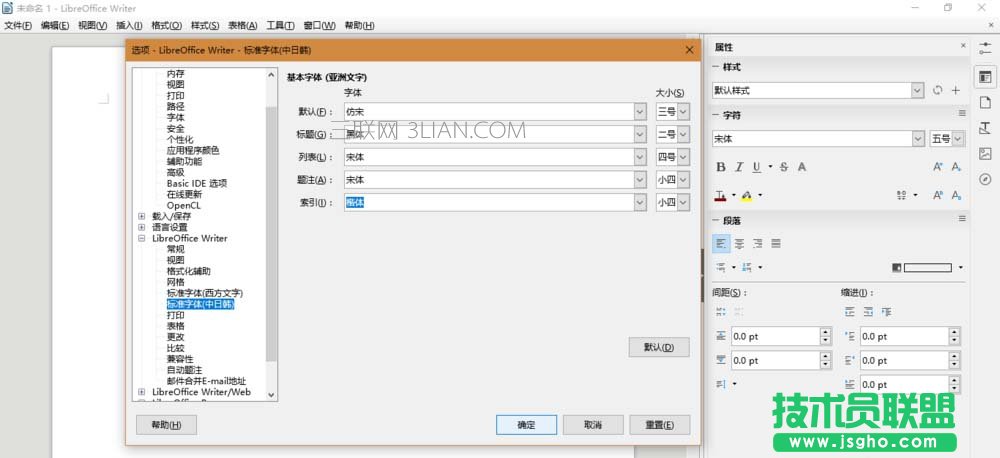Expand the 载入/保存 tree node
The width and height of the screenshot is (1000, 458).
(142, 216)
